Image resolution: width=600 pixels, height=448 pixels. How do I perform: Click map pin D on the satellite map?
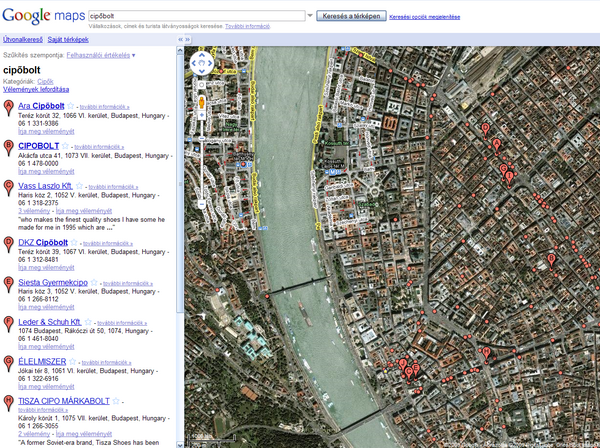(x=485, y=130)
